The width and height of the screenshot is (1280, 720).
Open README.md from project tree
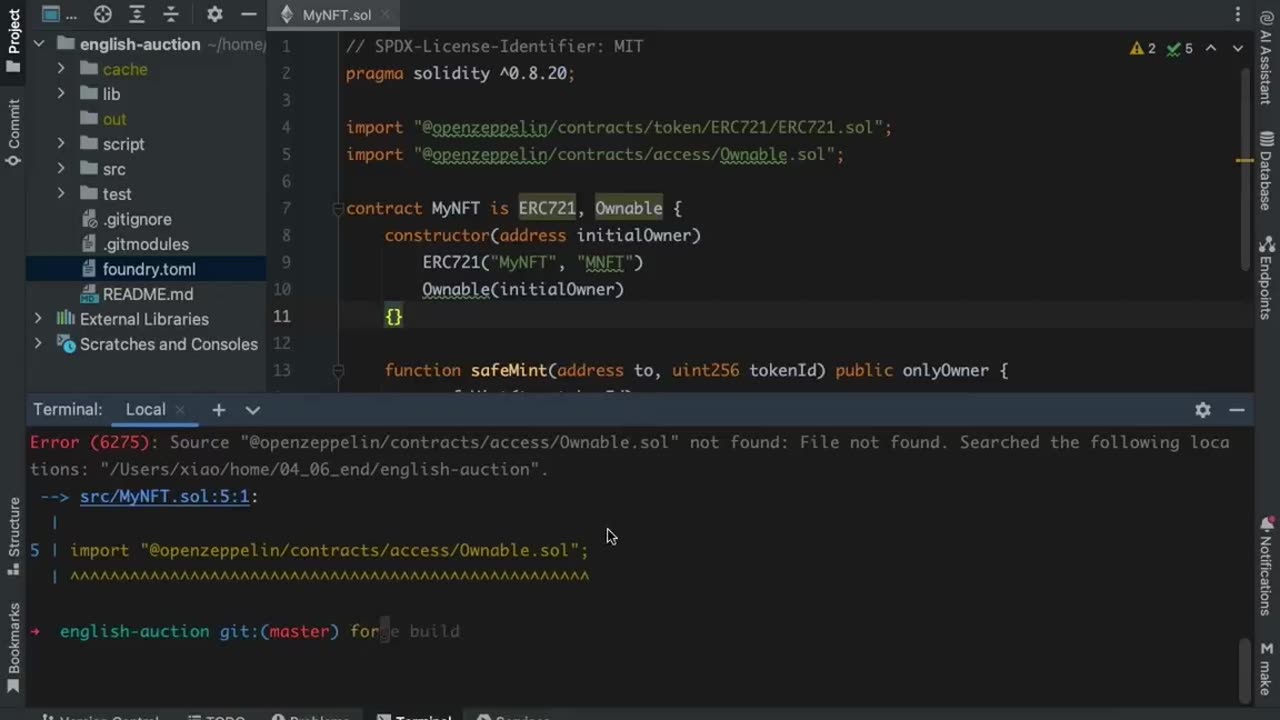(x=147, y=294)
